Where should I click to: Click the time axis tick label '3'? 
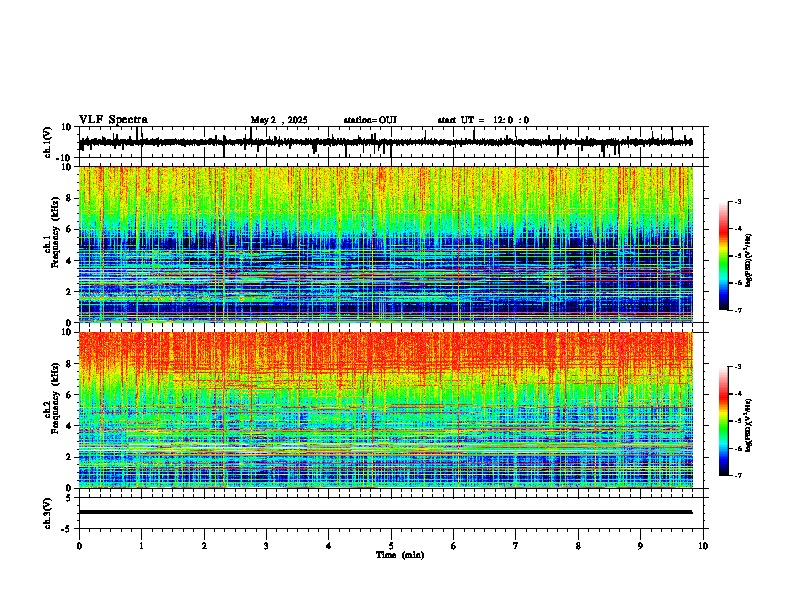tap(266, 545)
